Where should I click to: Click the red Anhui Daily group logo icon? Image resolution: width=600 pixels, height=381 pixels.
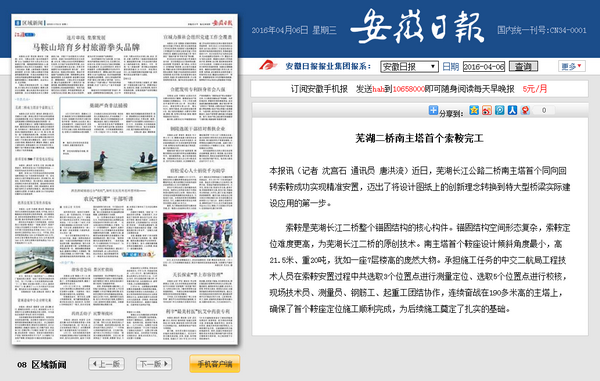[268, 65]
